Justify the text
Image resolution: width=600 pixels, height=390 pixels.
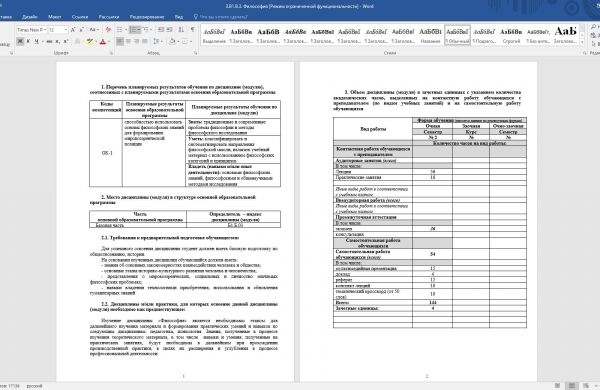pyautogui.click(x=145, y=41)
